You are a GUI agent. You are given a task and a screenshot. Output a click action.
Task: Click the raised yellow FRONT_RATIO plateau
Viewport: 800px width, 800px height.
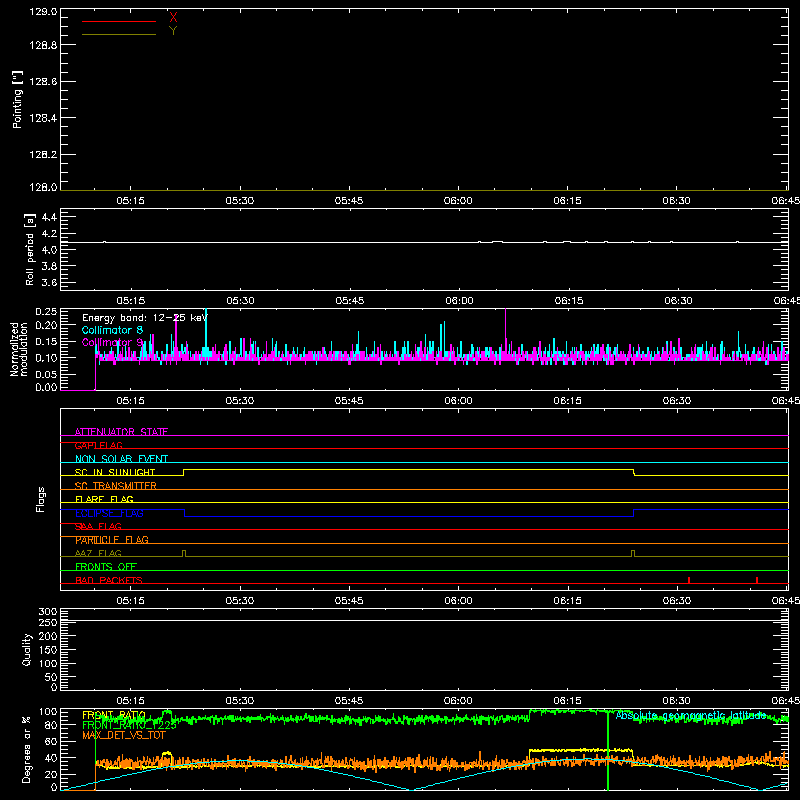click(x=581, y=750)
